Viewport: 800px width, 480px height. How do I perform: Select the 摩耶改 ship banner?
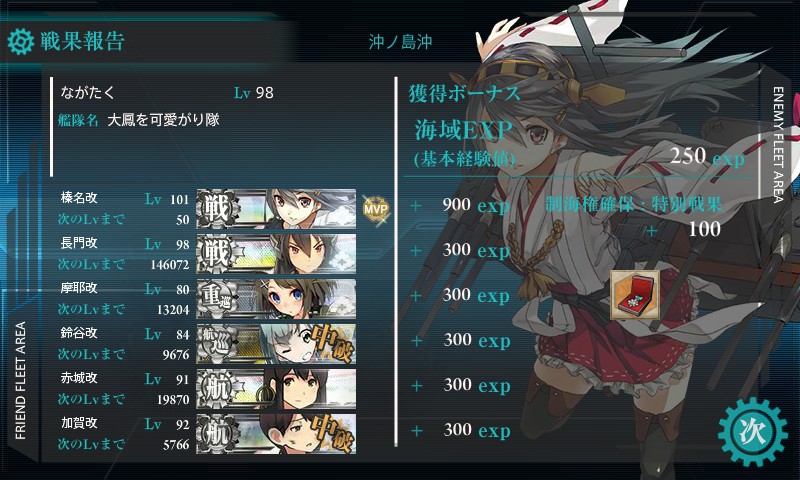coord(276,298)
